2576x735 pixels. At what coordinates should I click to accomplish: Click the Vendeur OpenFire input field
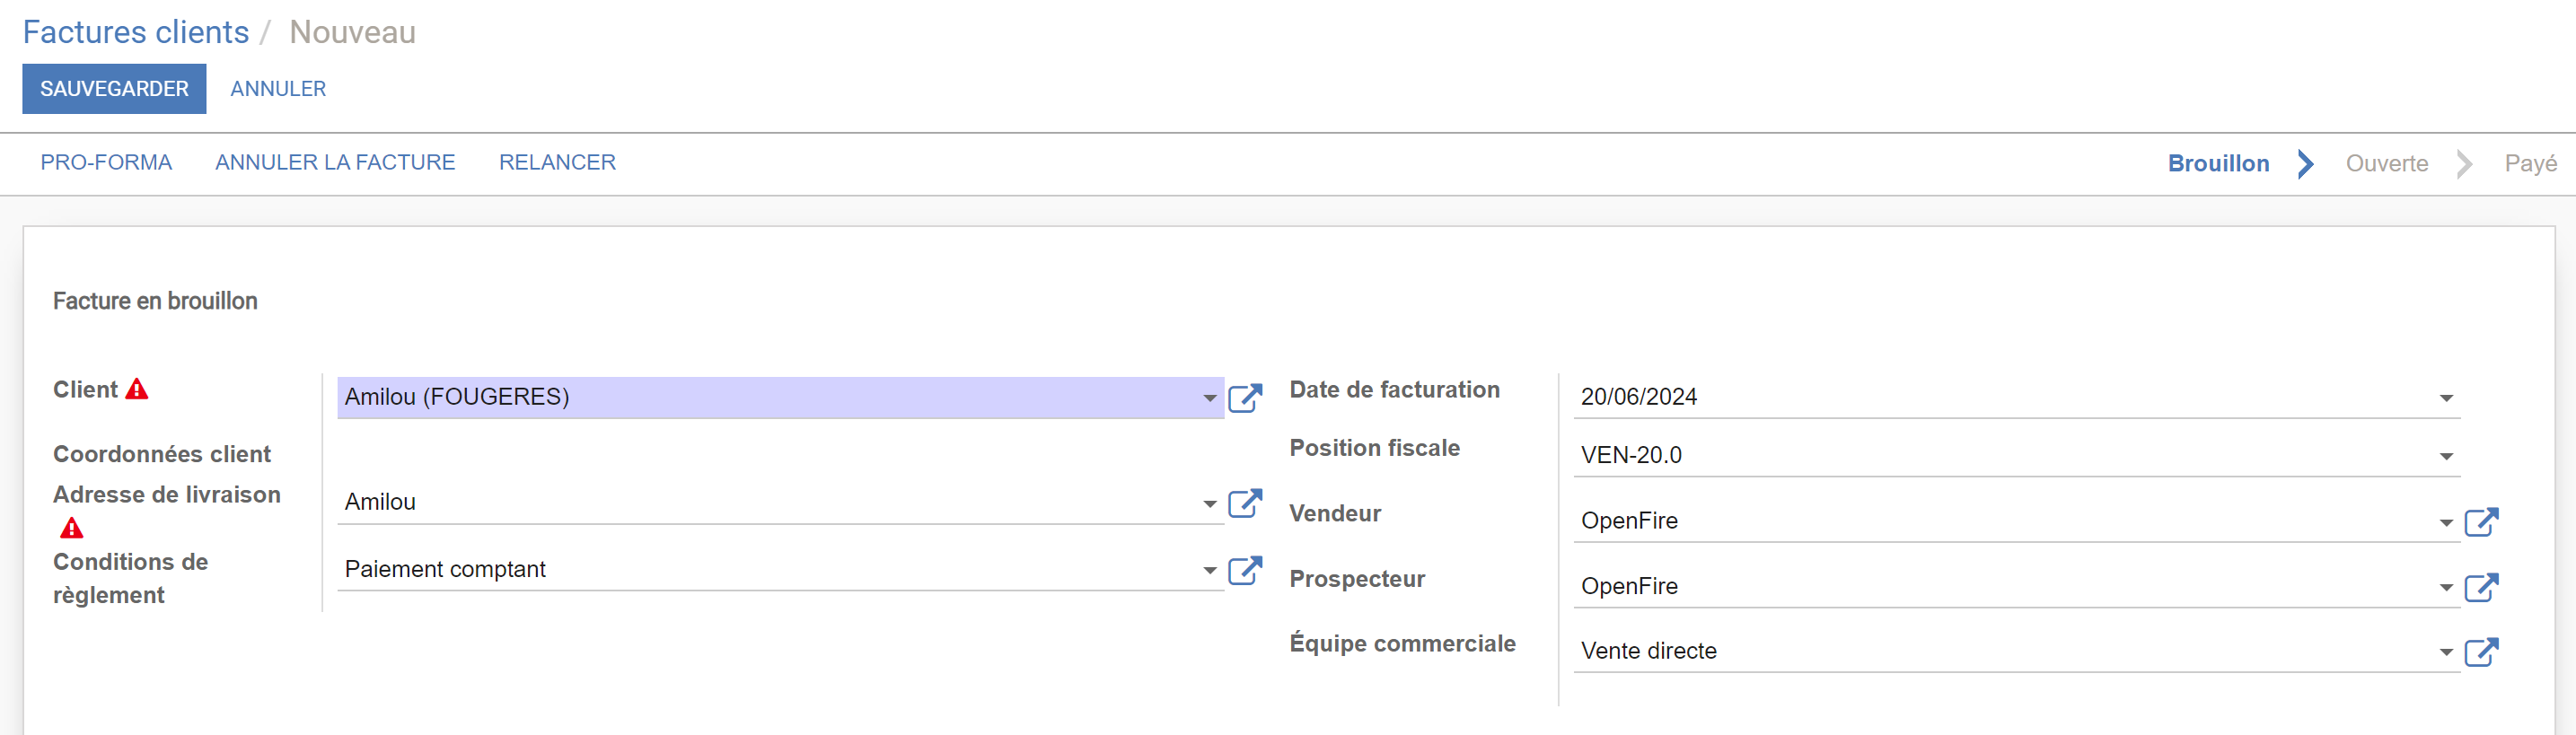tap(2004, 521)
